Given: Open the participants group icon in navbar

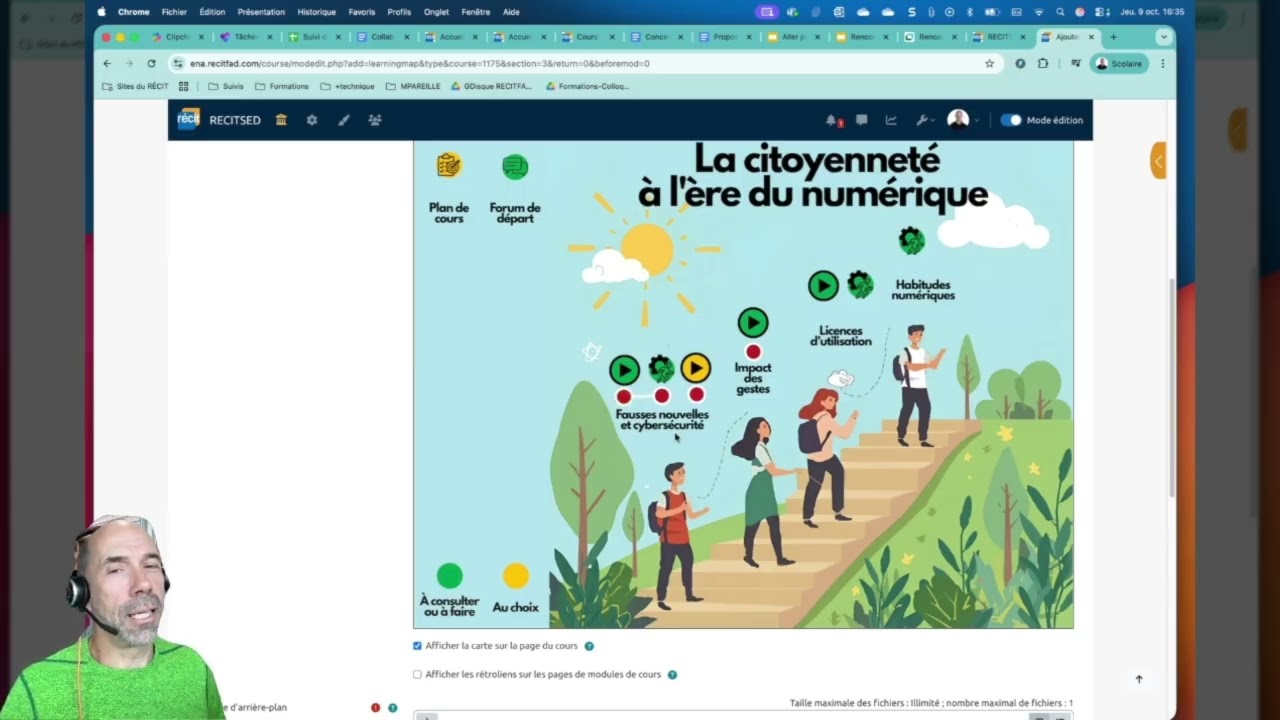Looking at the screenshot, I should coord(375,120).
